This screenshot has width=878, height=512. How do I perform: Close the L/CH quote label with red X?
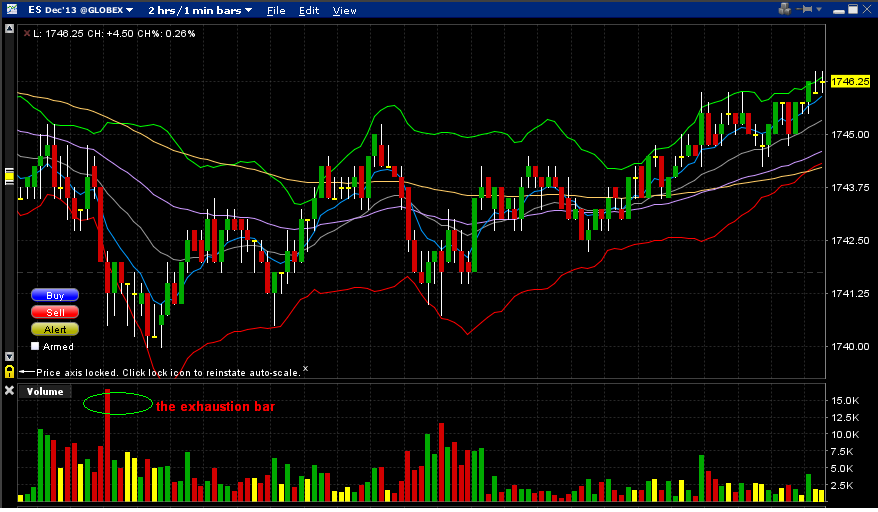coord(26,34)
